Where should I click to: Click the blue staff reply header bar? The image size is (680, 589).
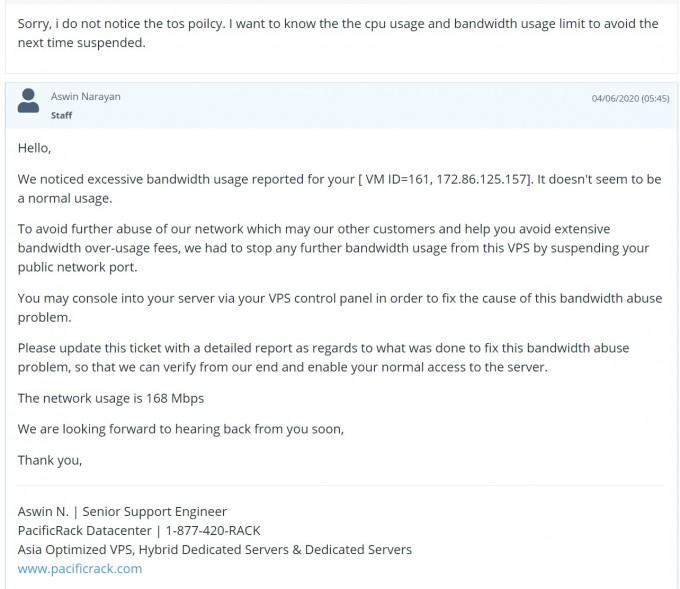point(342,105)
